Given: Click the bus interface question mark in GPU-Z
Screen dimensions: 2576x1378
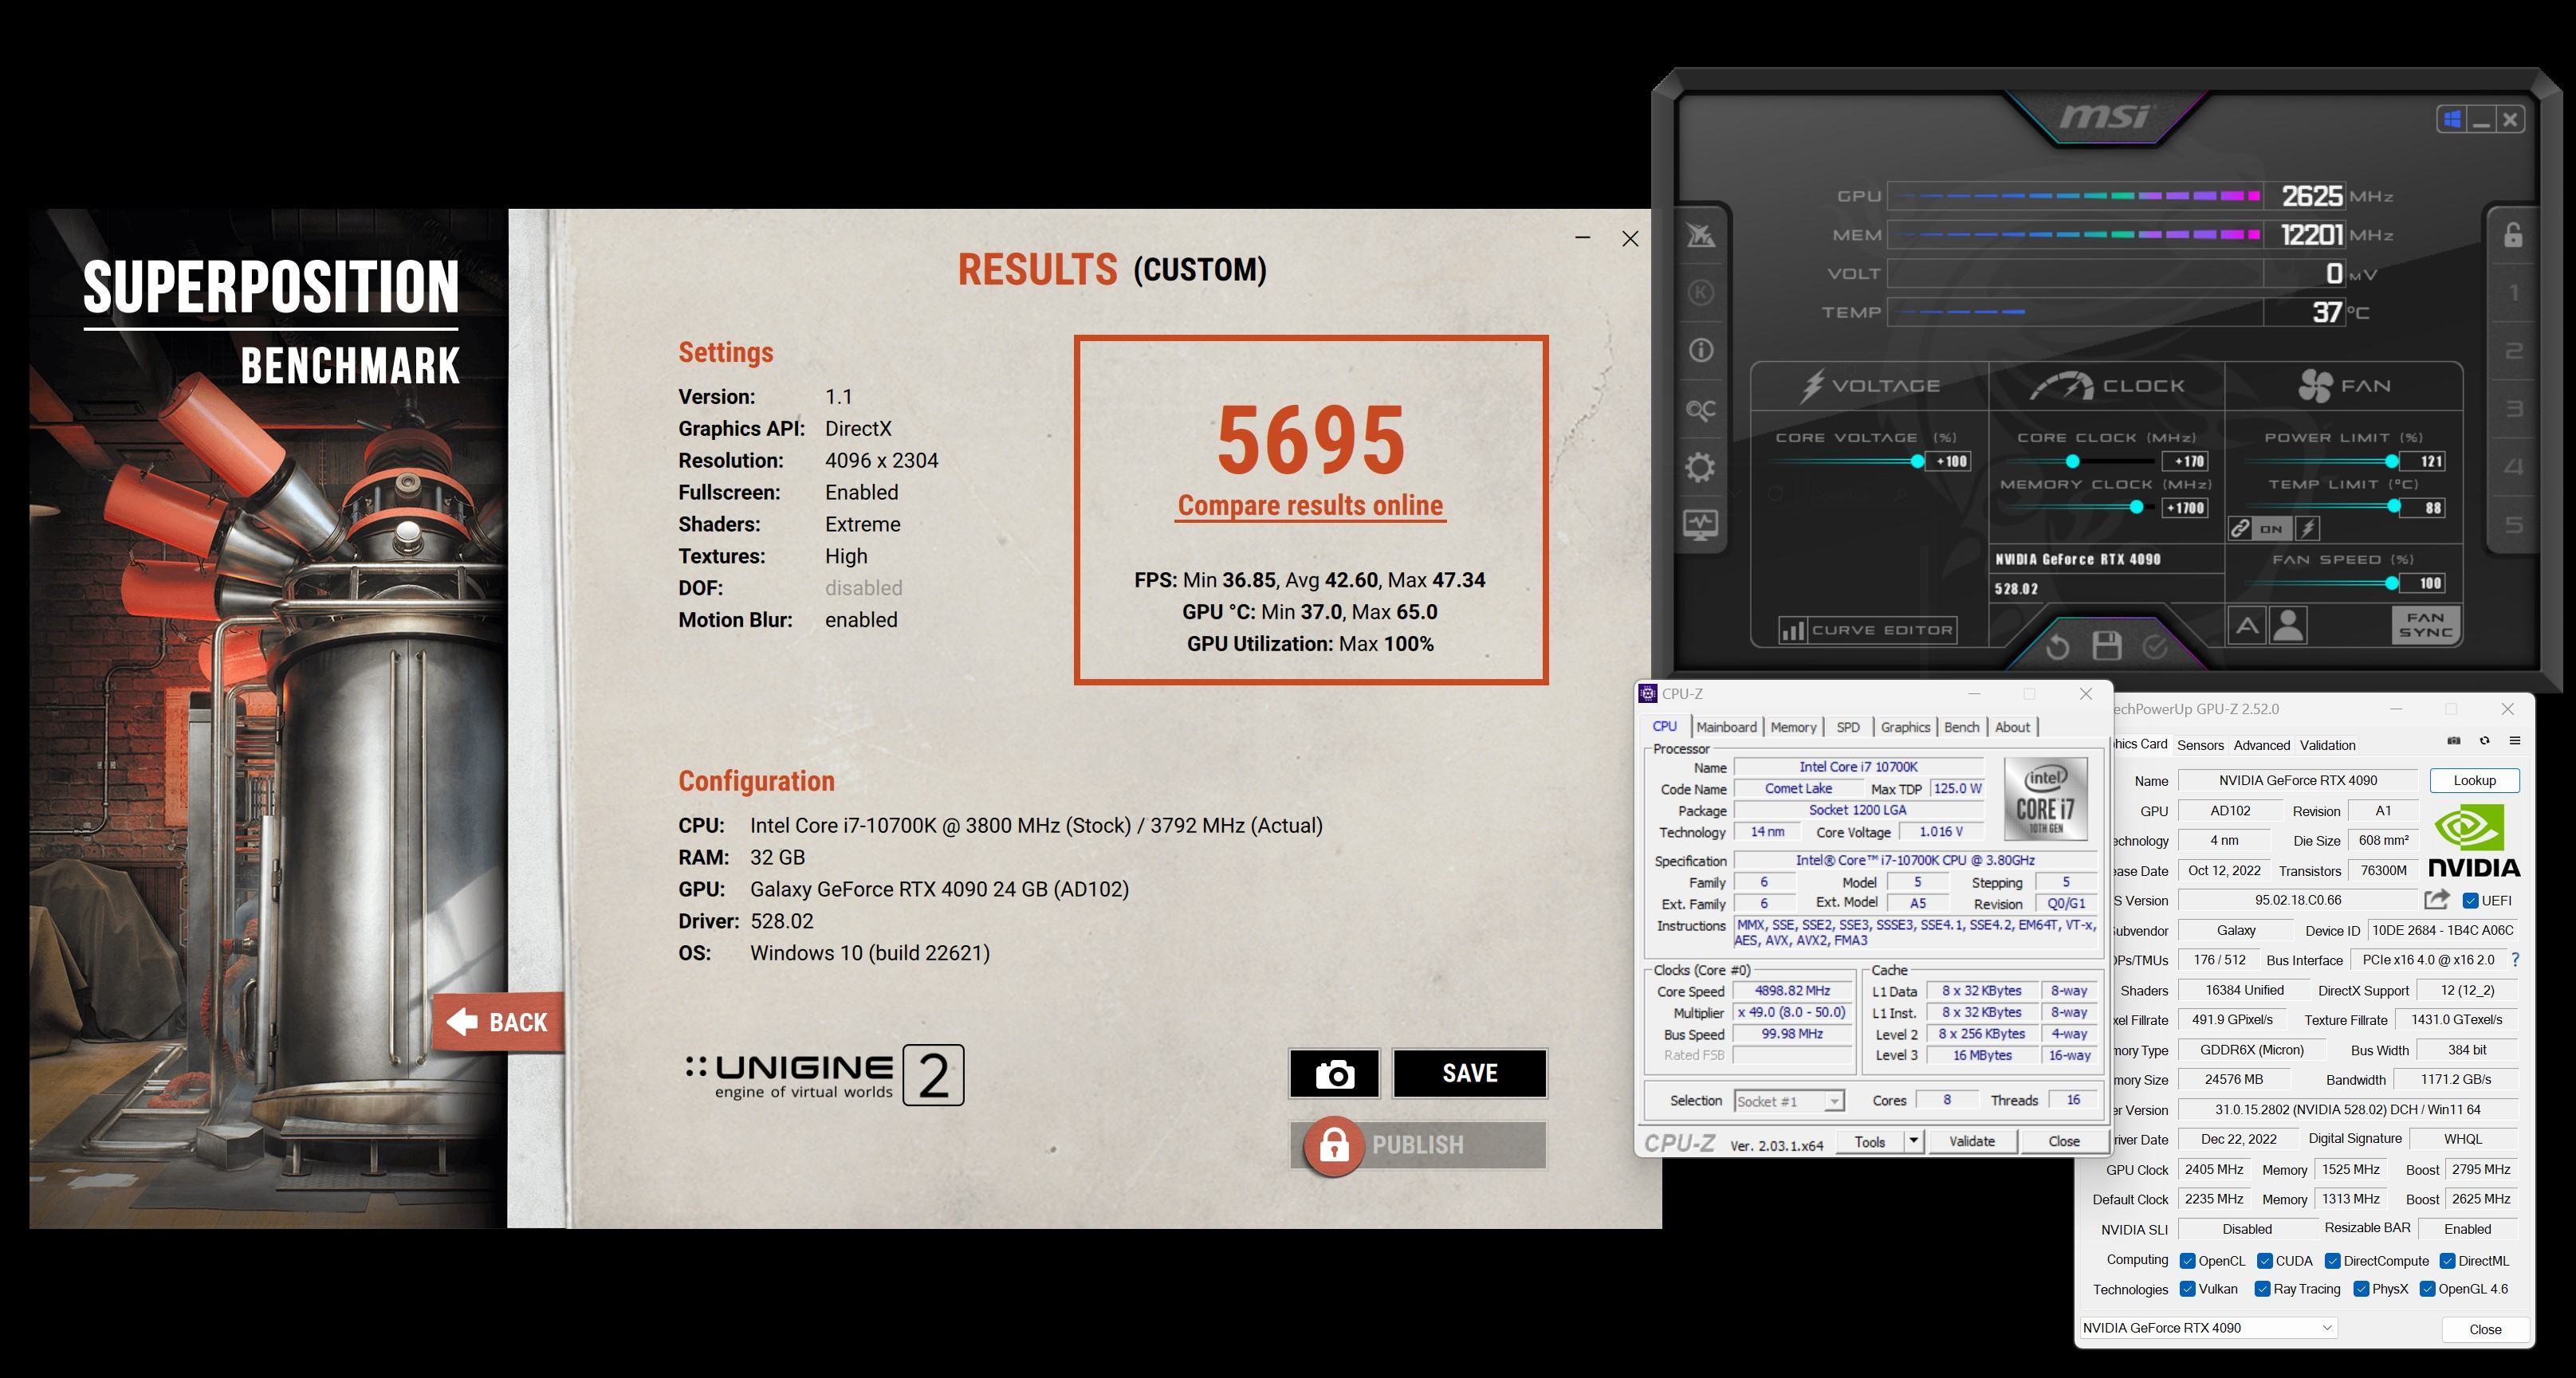Looking at the screenshot, I should [2515, 960].
